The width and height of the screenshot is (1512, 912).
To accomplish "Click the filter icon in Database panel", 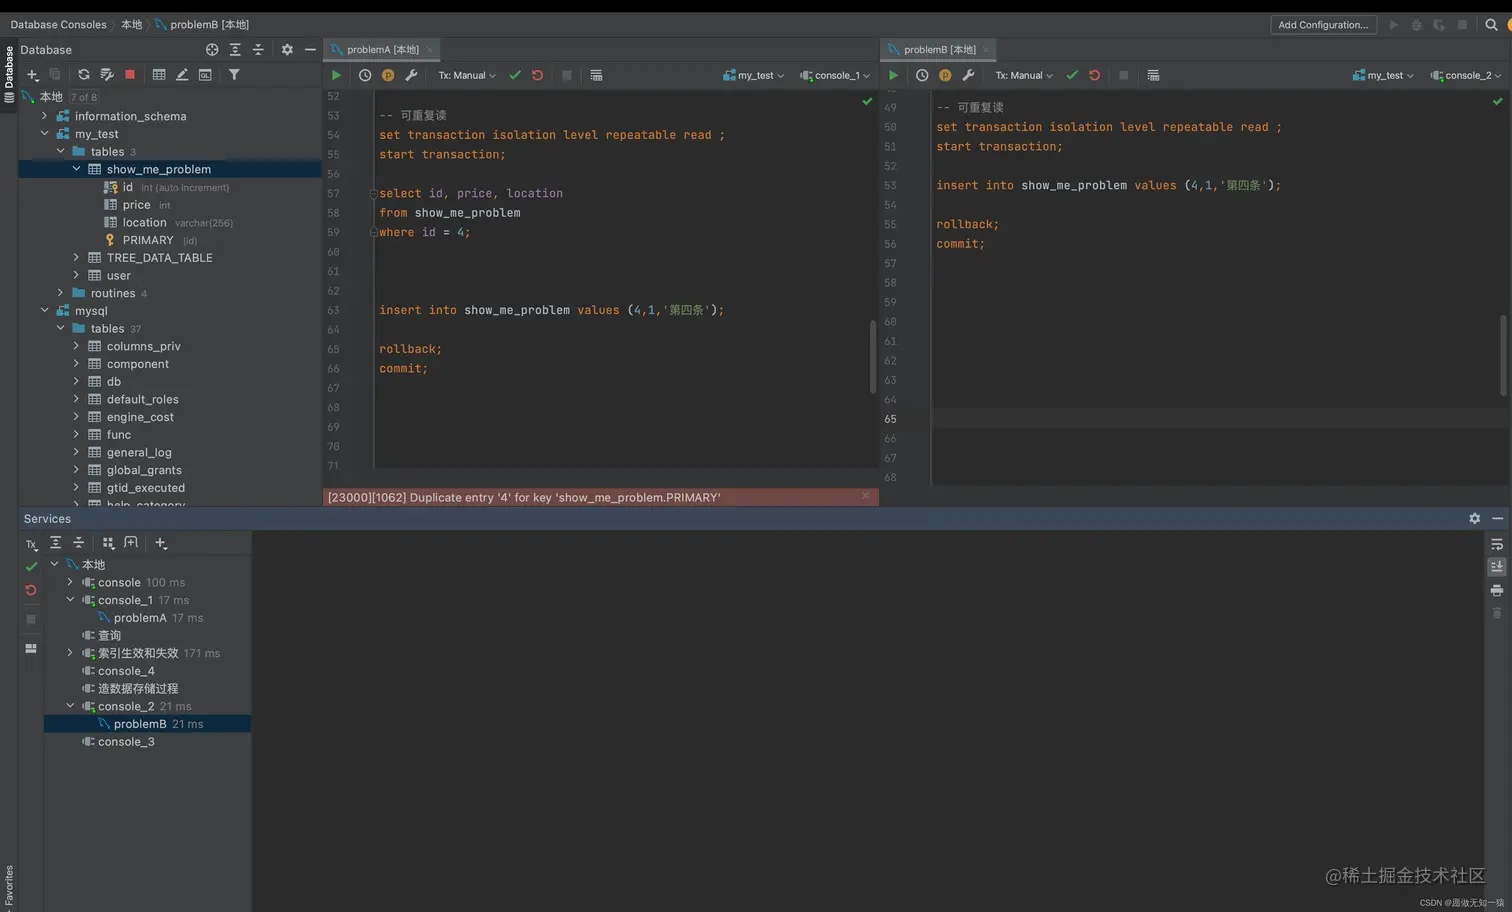I will click(234, 75).
